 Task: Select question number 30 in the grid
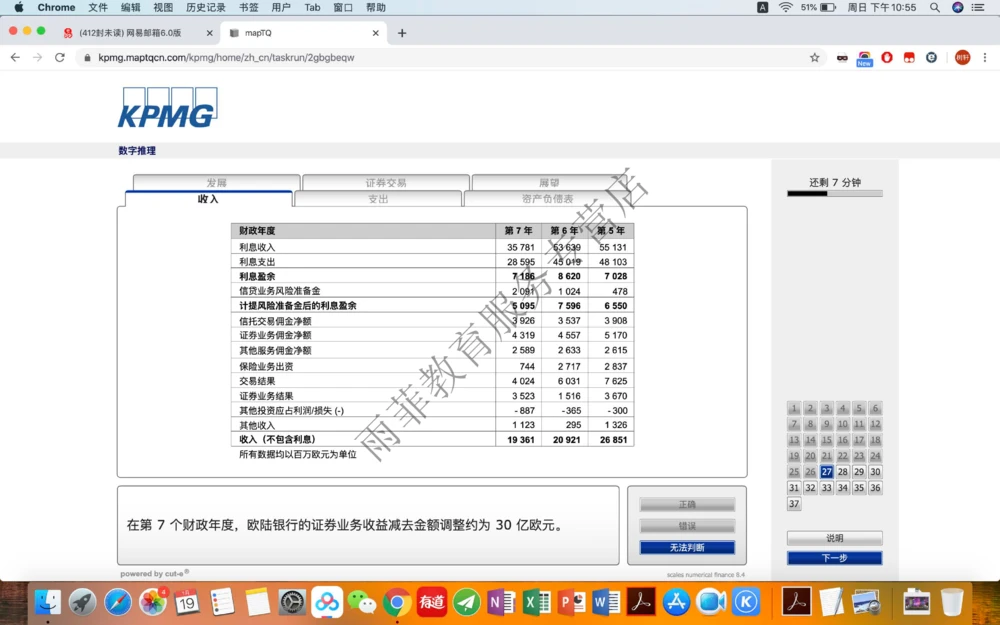pos(875,471)
